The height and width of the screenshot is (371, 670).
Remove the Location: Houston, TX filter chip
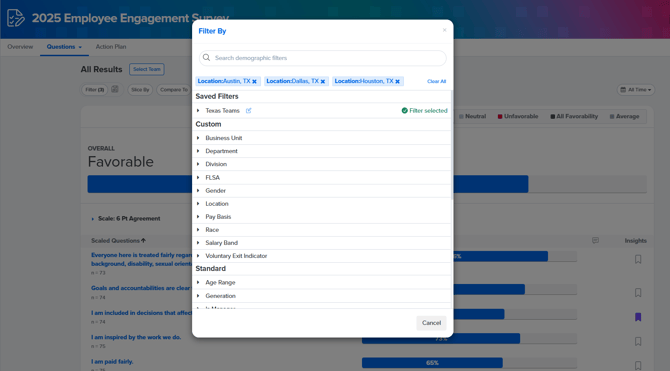(x=397, y=81)
